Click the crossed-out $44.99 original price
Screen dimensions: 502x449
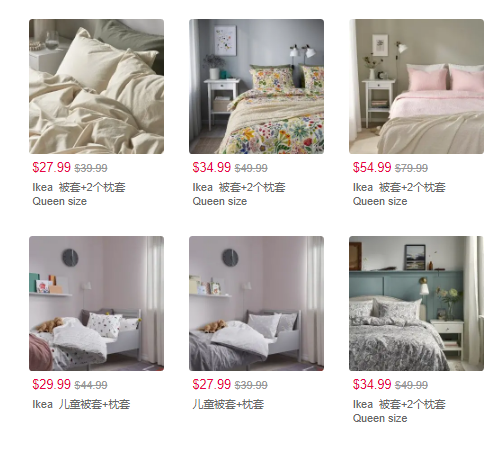[91, 385]
